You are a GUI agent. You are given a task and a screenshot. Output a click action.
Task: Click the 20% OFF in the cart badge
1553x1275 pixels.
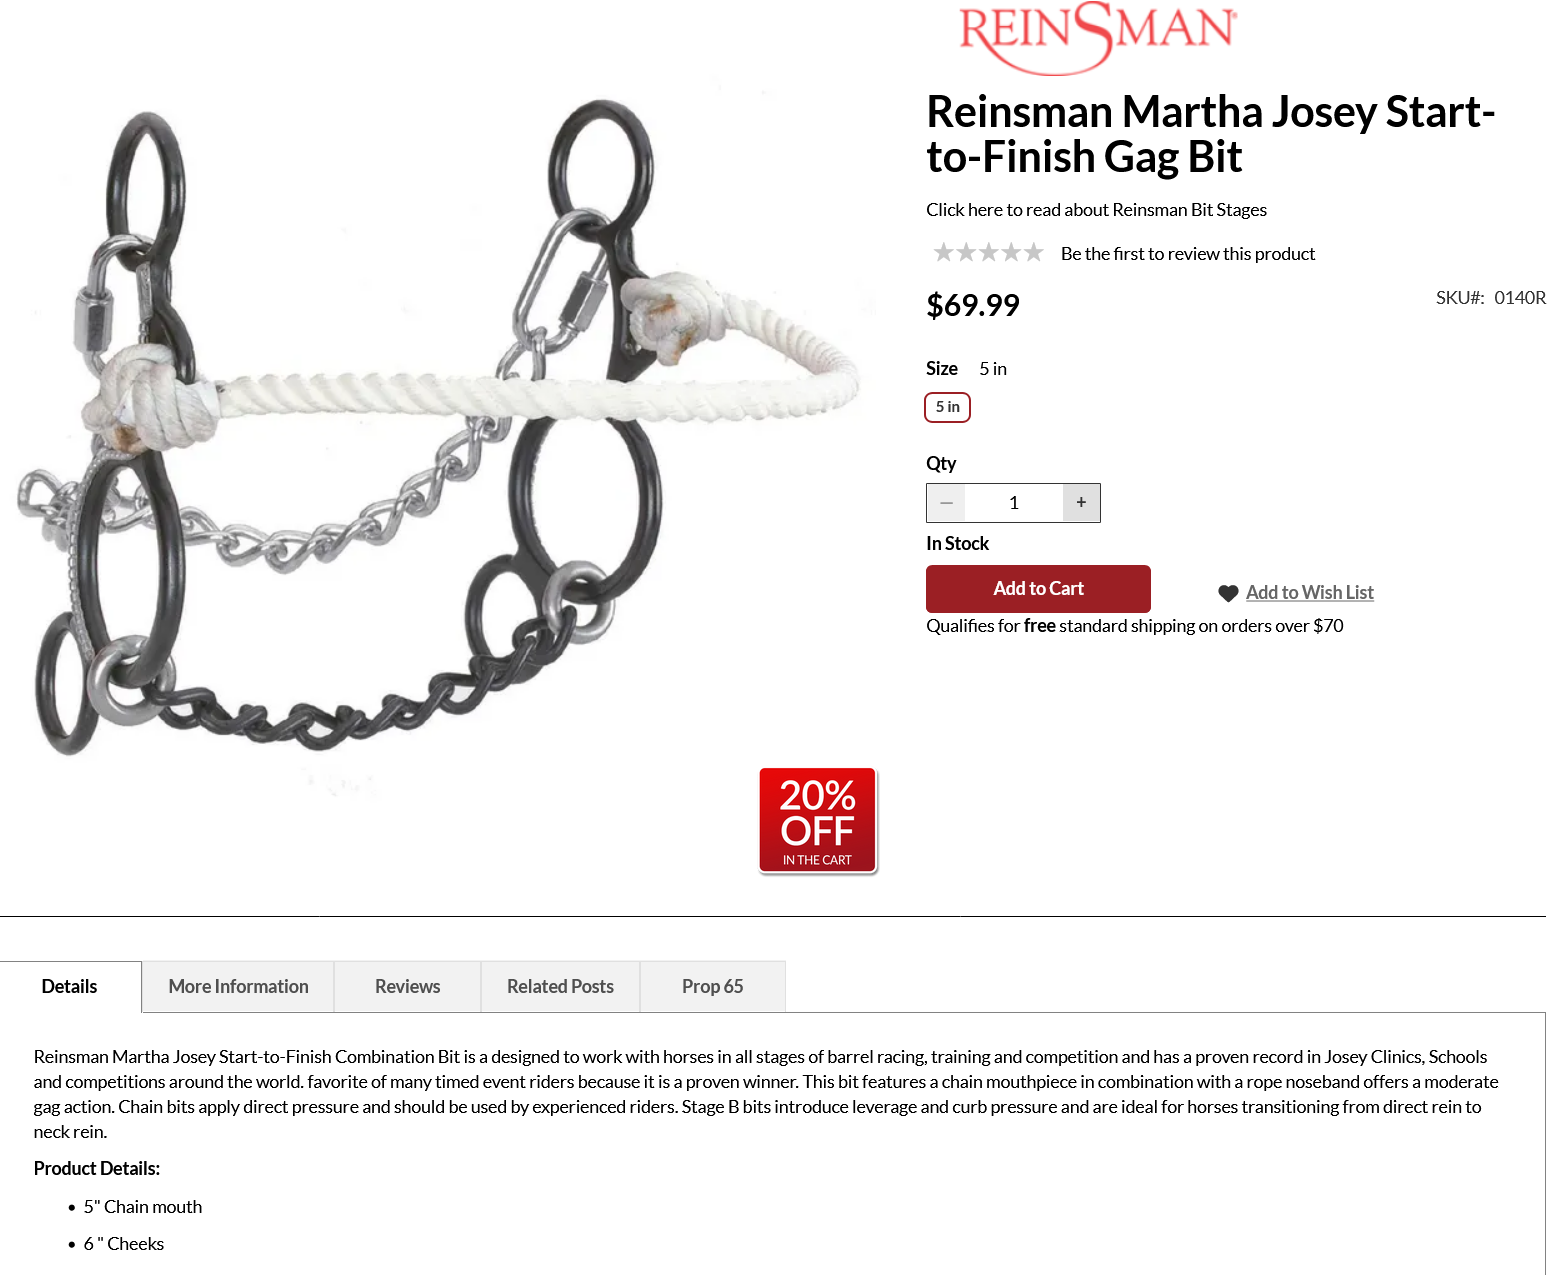point(818,821)
